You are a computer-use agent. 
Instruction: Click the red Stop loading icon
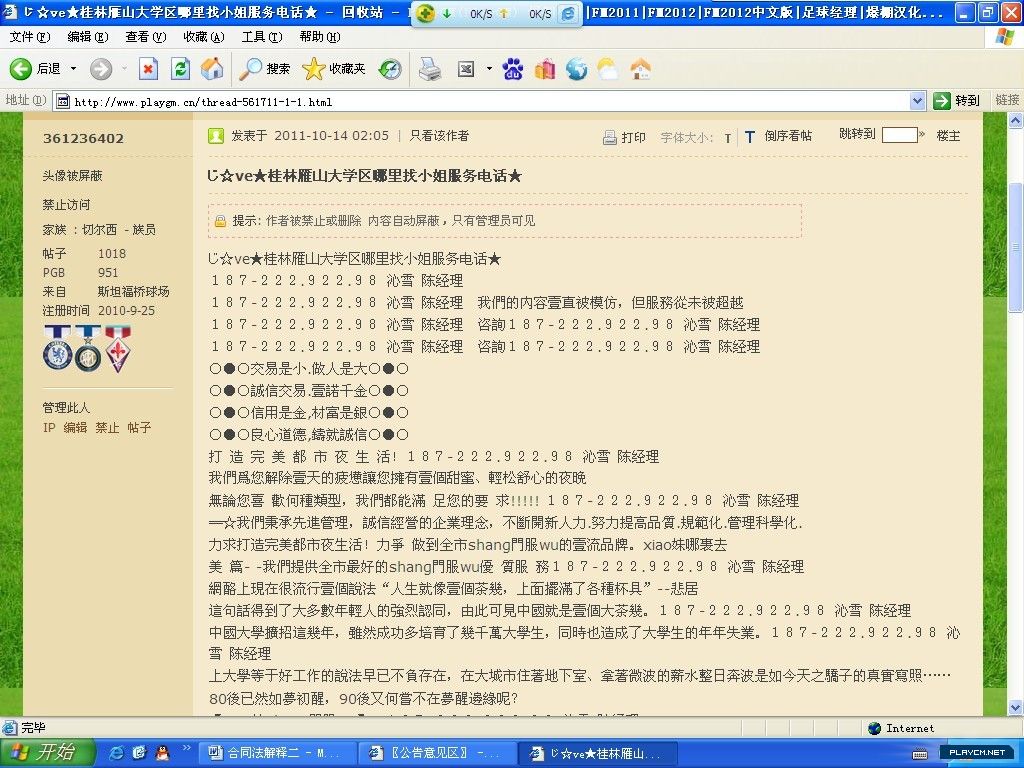[148, 69]
